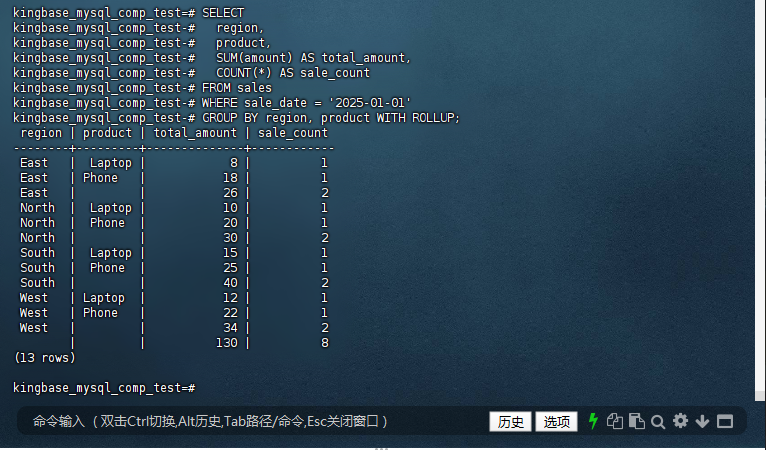The width and height of the screenshot is (766, 450).
Task: Click "FROM sales" in the query
Action: (237, 88)
